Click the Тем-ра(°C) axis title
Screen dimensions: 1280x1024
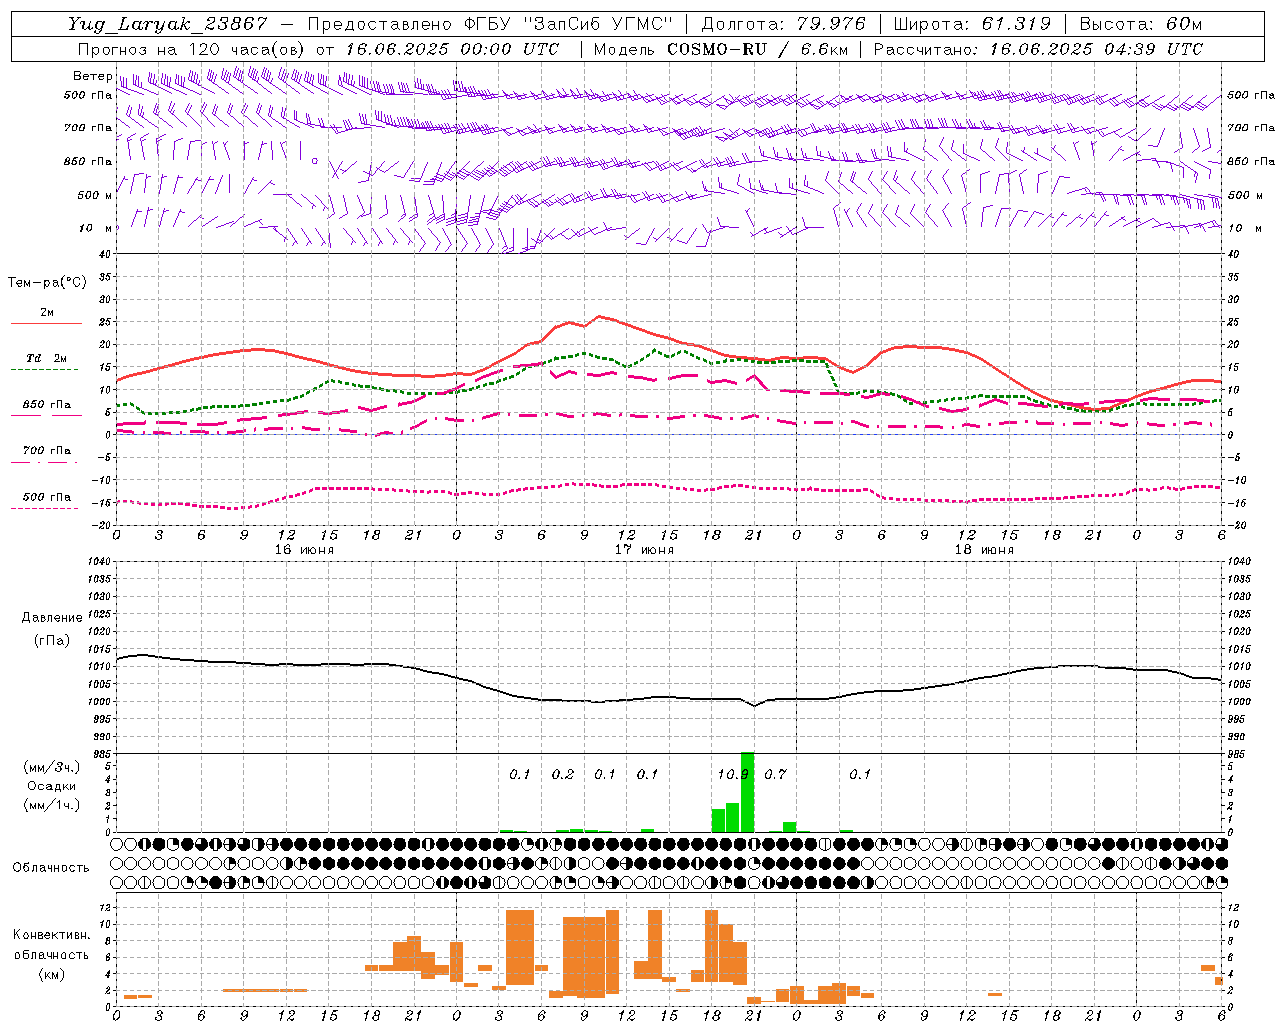click(x=47, y=283)
